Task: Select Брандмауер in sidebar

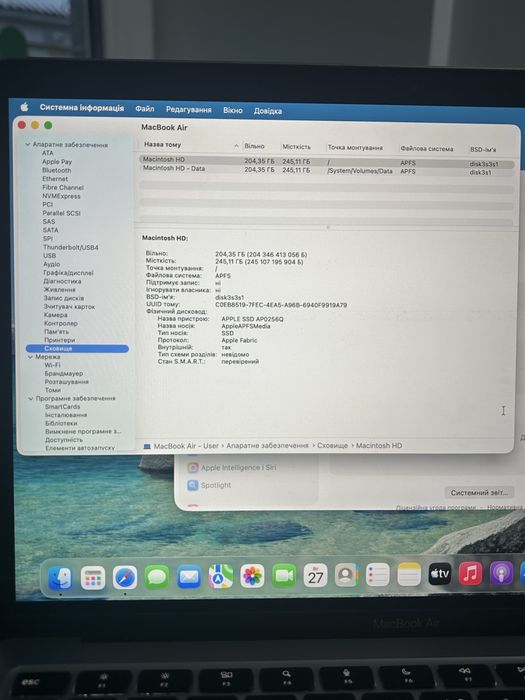Action: coord(63,373)
